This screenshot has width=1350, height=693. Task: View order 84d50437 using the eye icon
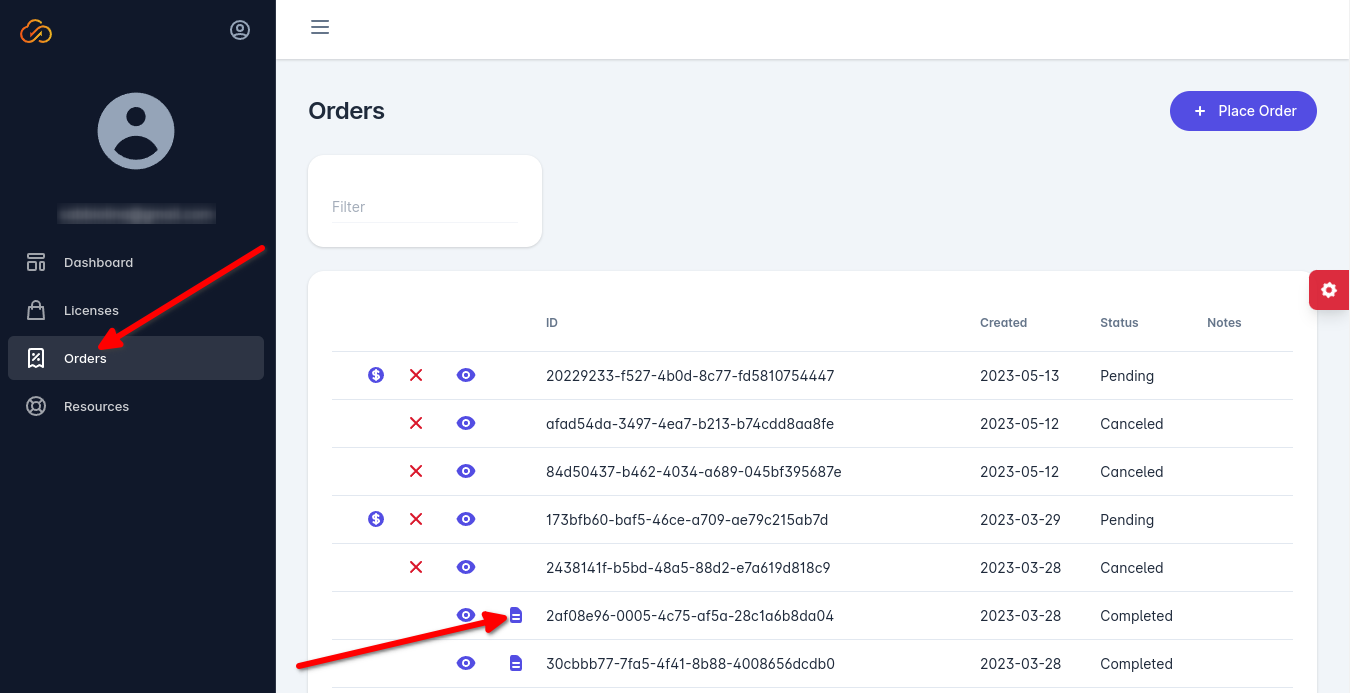tap(466, 471)
